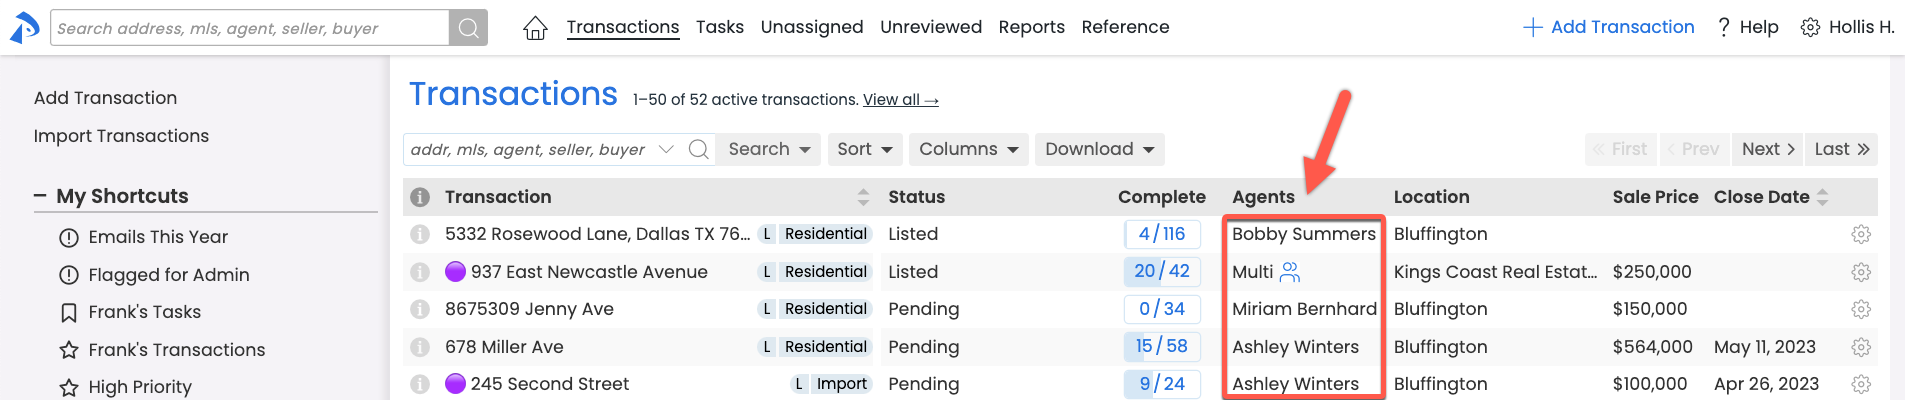Open the Download dropdown menu
Screen dimensions: 1905x400
click(x=1099, y=150)
